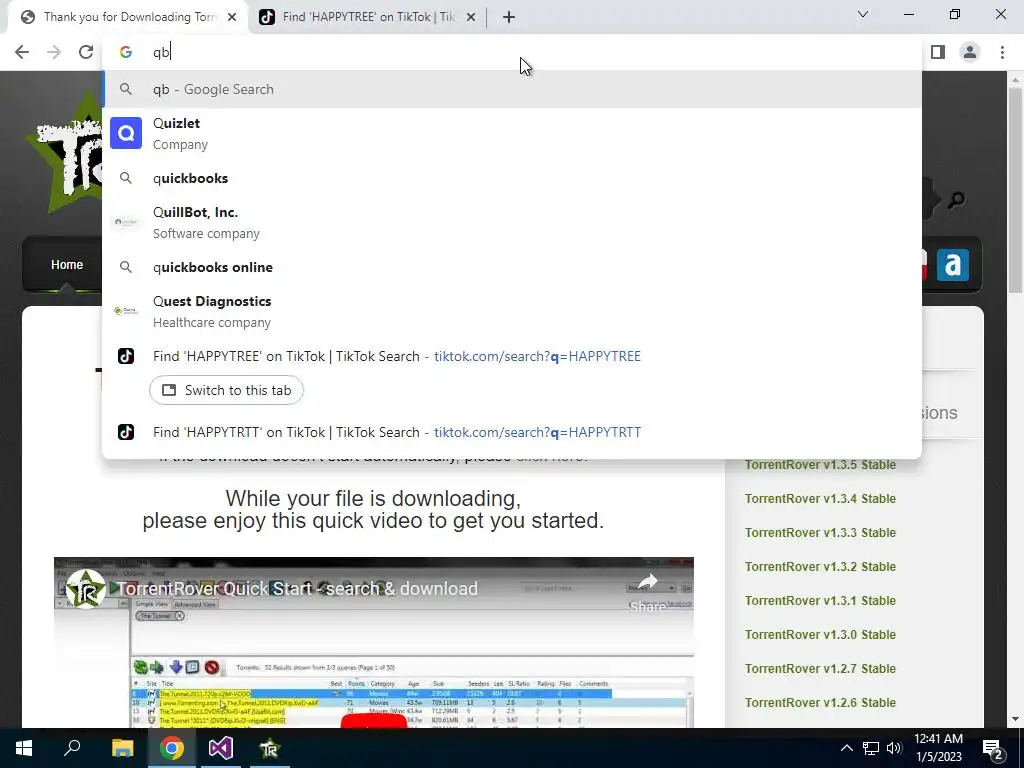Open TorrentRover v1.3.0 Stable link
The image size is (1024, 768).
click(820, 635)
